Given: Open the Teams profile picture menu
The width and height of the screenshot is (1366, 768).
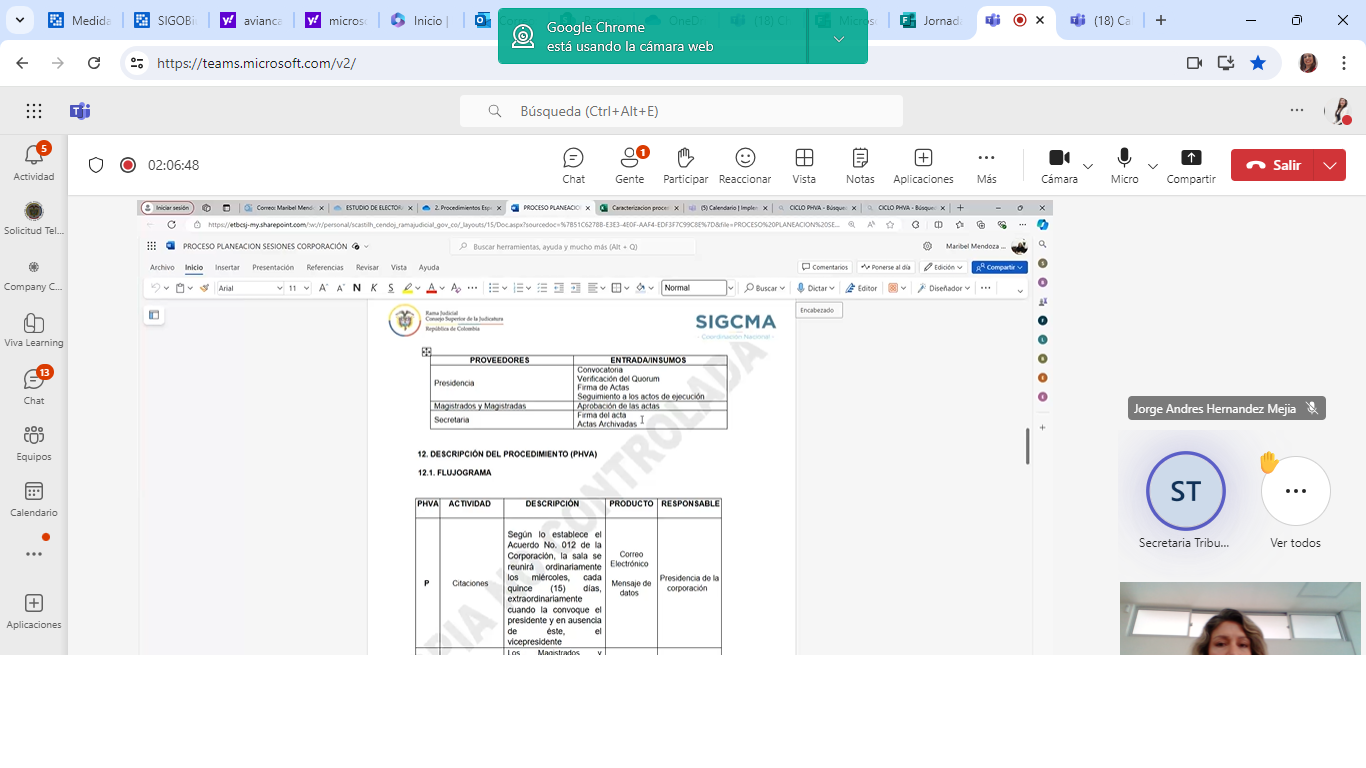Looking at the screenshot, I should [x=1339, y=111].
